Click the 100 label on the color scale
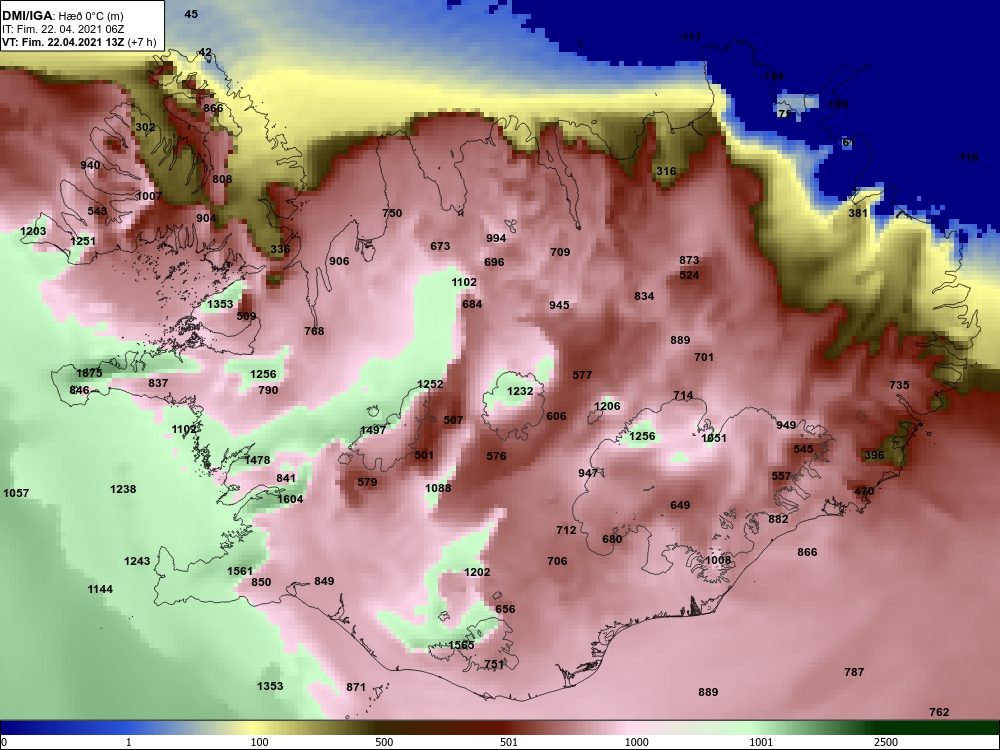The image size is (1000, 750). click(x=259, y=742)
